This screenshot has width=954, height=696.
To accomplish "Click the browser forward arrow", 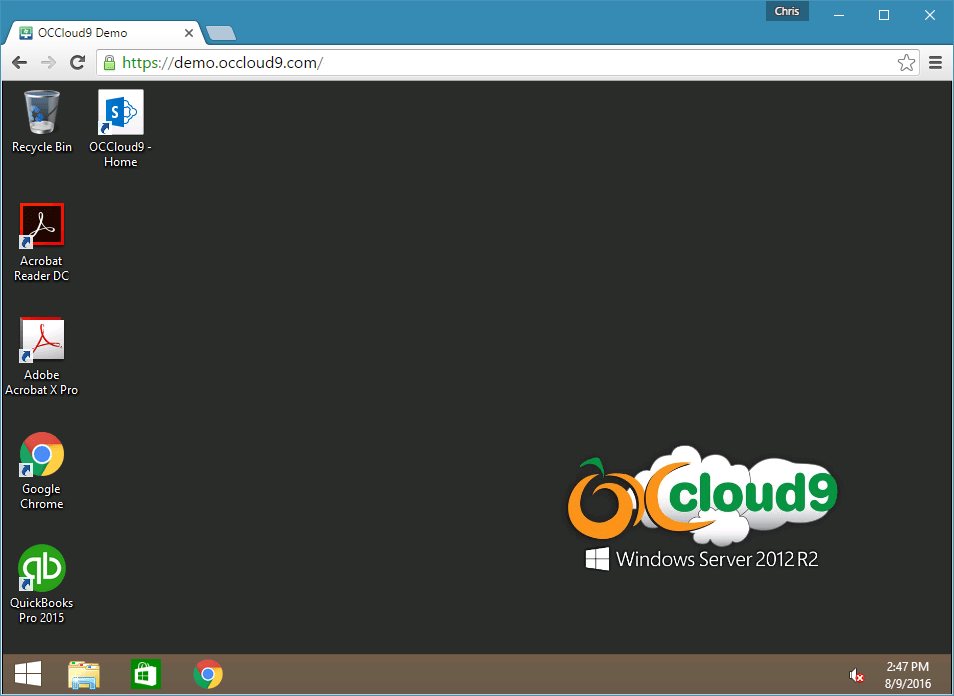I will [x=48, y=62].
